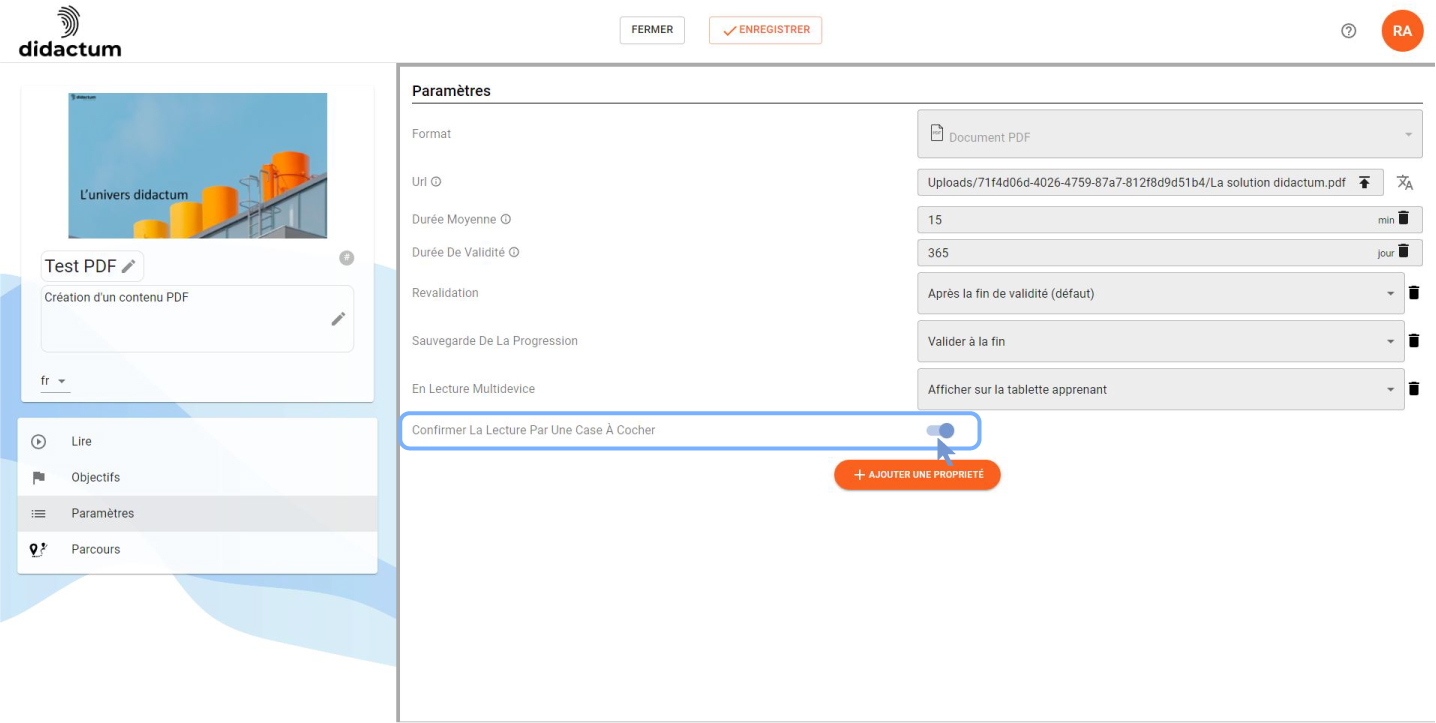
Task: Click AJOUTER UNE PROPRIÉTÉ button
Action: pyautogui.click(x=917, y=475)
